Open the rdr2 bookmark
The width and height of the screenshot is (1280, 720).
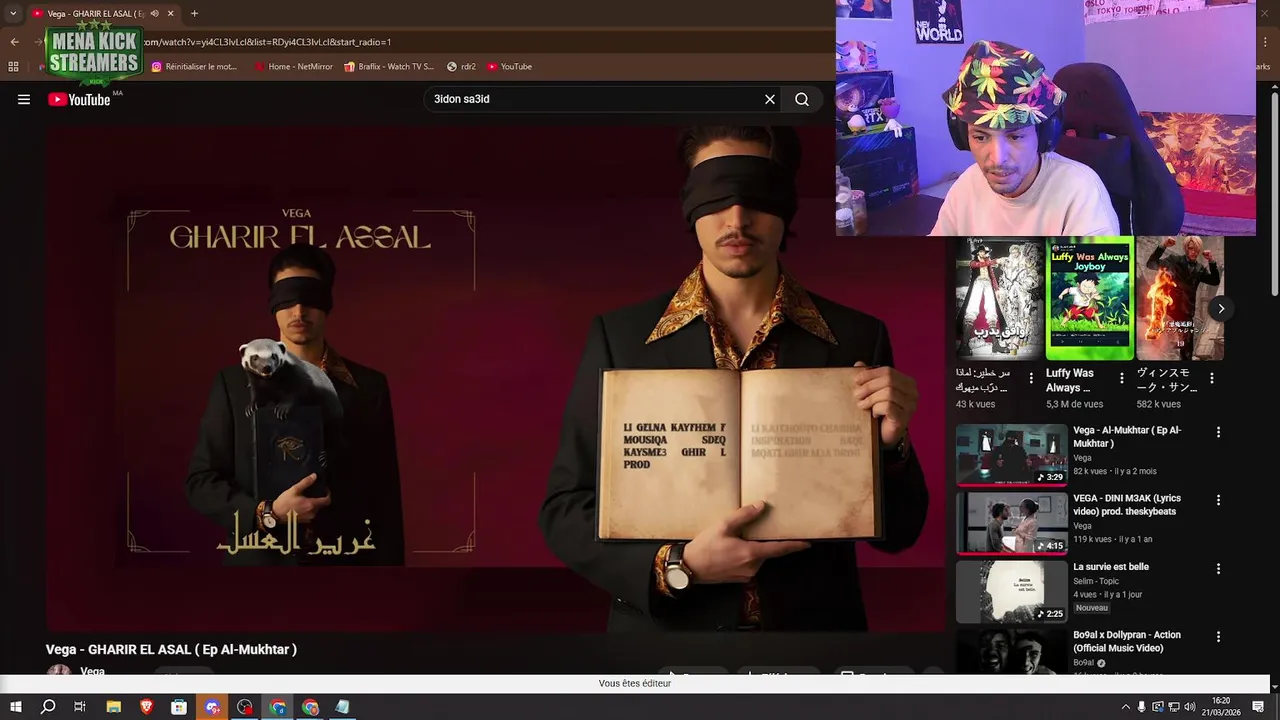click(x=461, y=67)
